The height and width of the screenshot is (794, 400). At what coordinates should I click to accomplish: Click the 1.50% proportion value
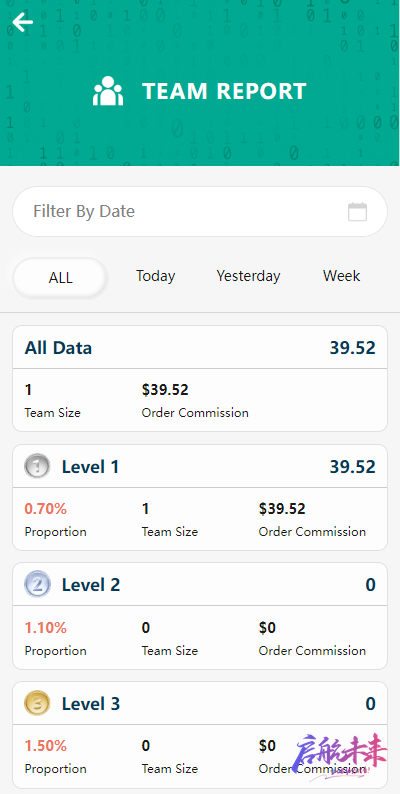pos(46,745)
